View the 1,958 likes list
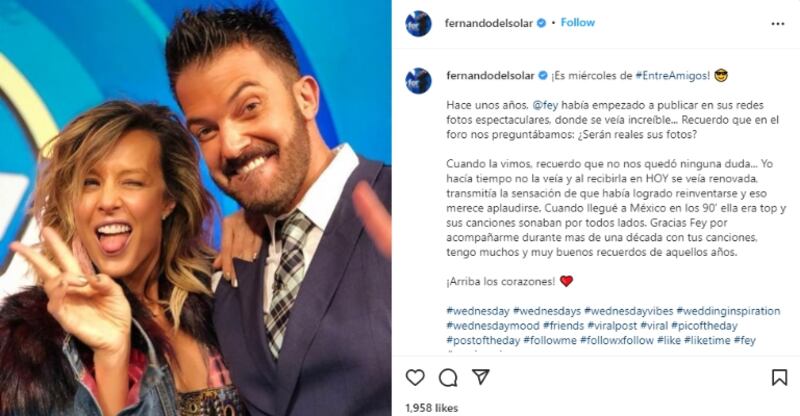Screen dimensions: 800x416 tap(432, 408)
